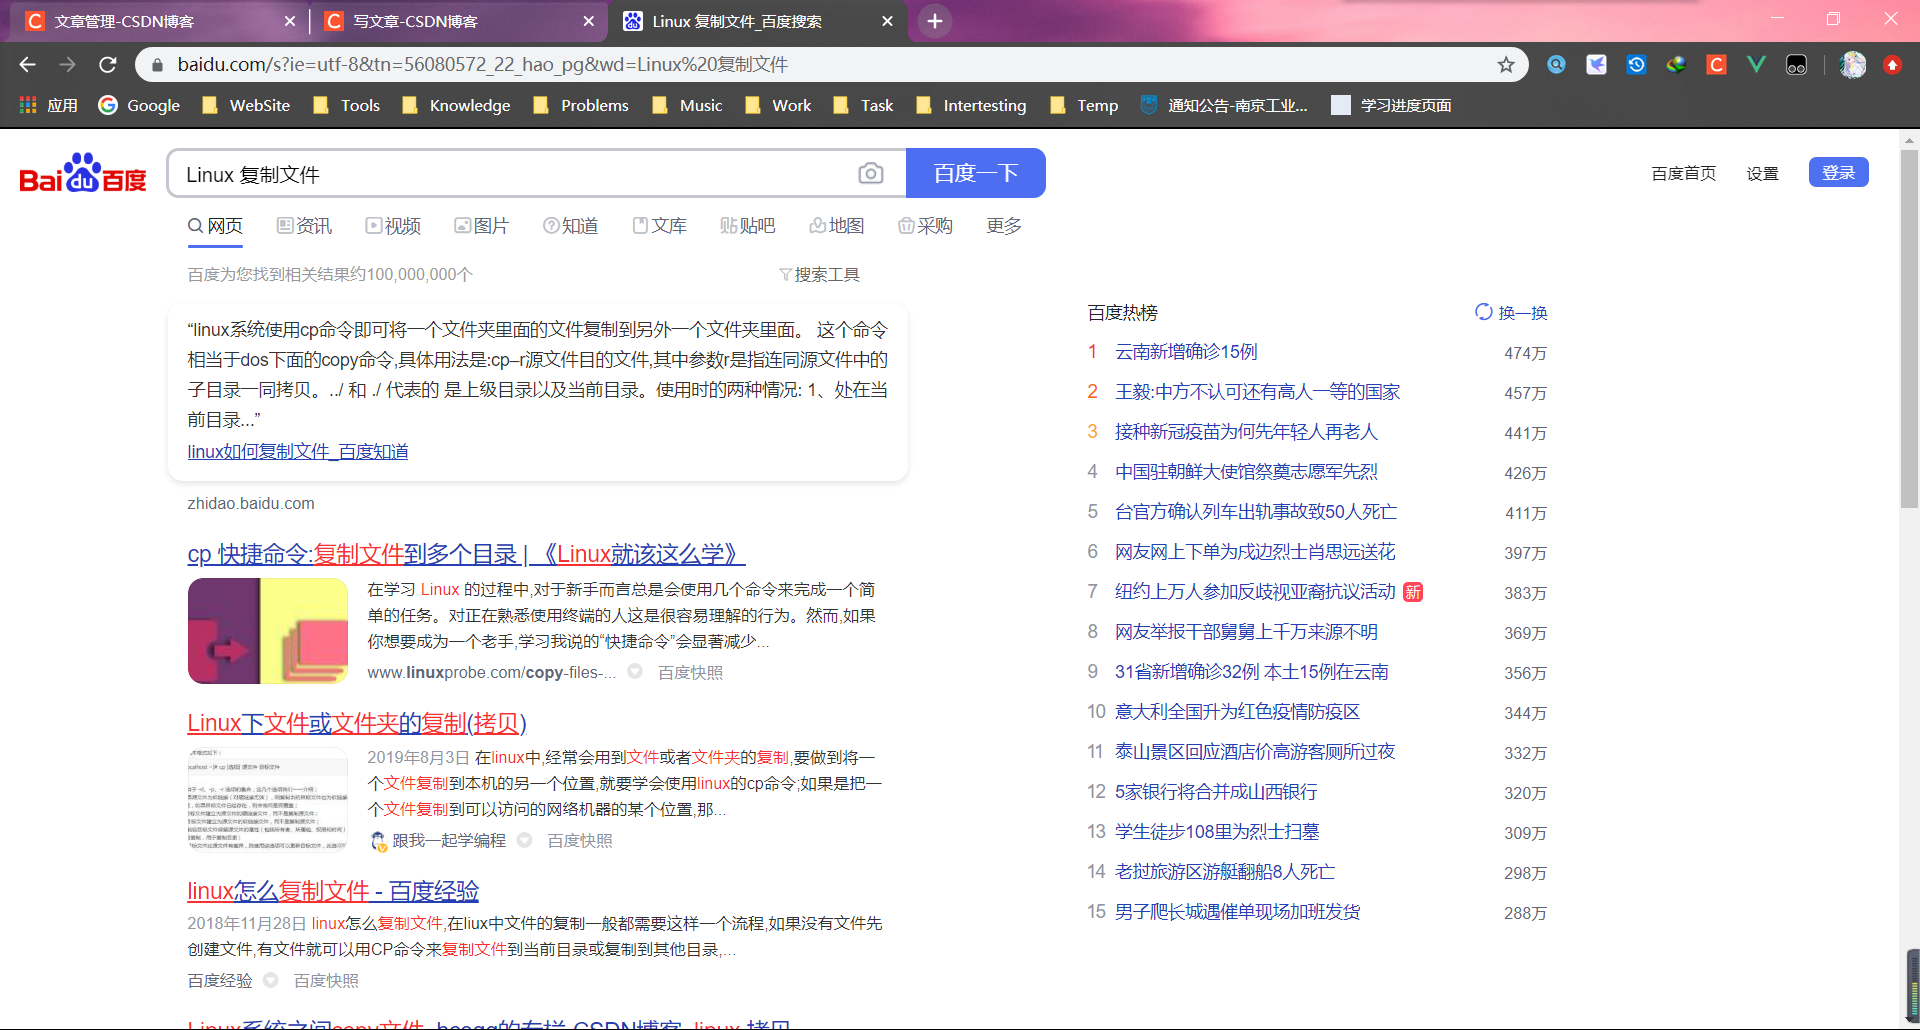Click the CSDN extension icon in toolbar
Image resolution: width=1920 pixels, height=1030 pixels.
tap(1716, 65)
